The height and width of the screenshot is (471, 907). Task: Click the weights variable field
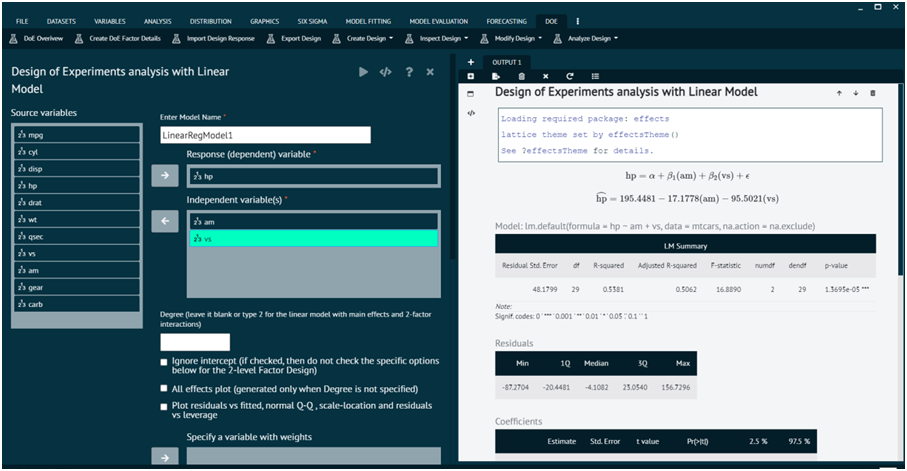click(314, 457)
